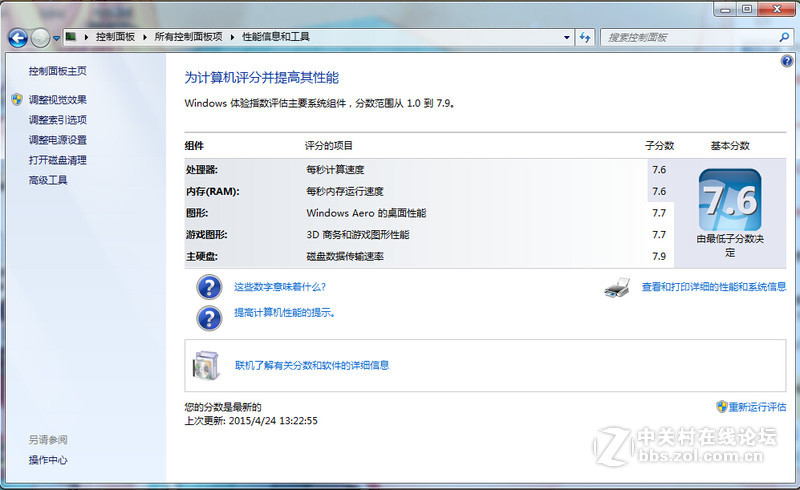Click 重新运行评估 link
The width and height of the screenshot is (800, 490).
(x=757, y=407)
